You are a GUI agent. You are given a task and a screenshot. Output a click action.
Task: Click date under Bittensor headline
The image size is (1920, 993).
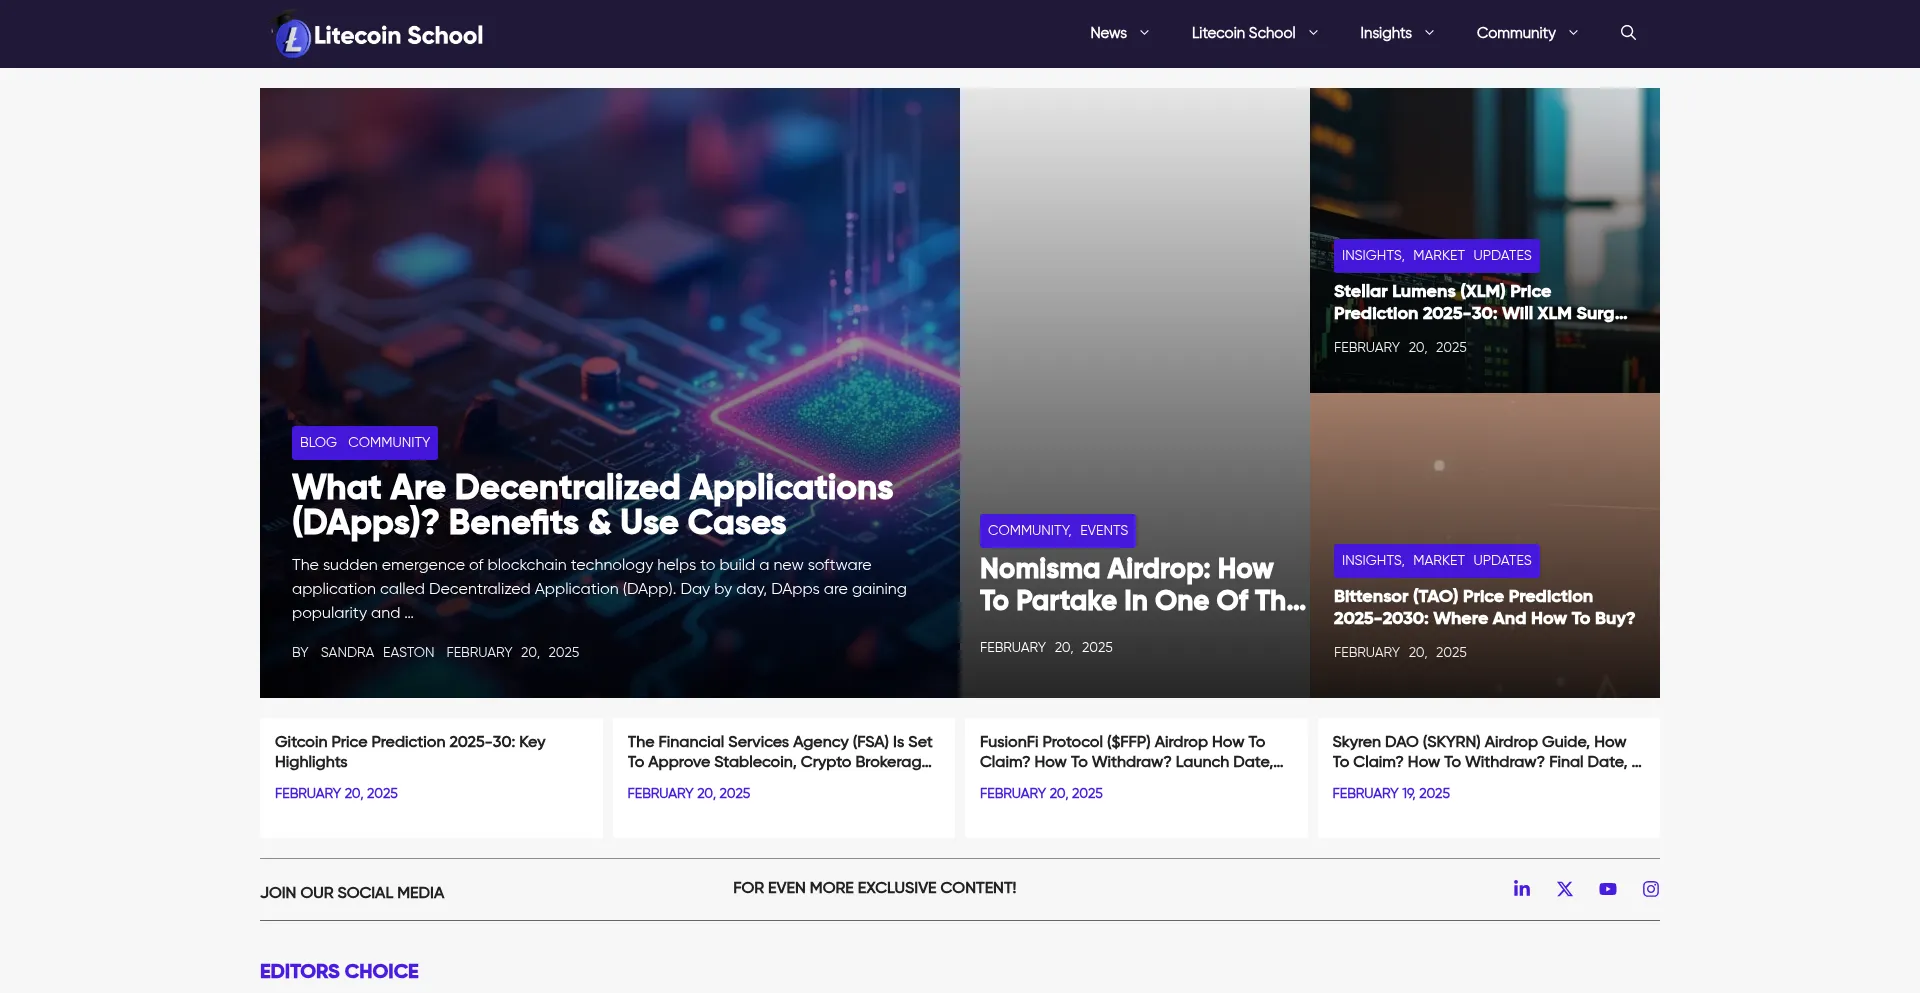pos(1400,652)
